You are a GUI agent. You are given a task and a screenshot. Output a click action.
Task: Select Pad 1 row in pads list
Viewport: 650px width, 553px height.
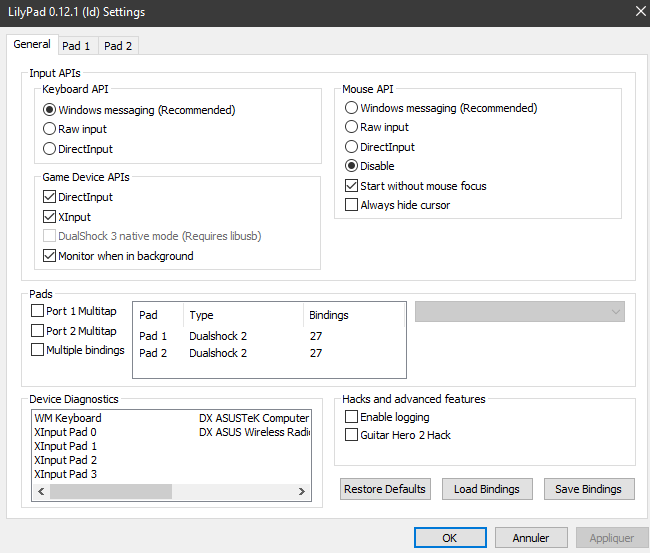(153, 337)
